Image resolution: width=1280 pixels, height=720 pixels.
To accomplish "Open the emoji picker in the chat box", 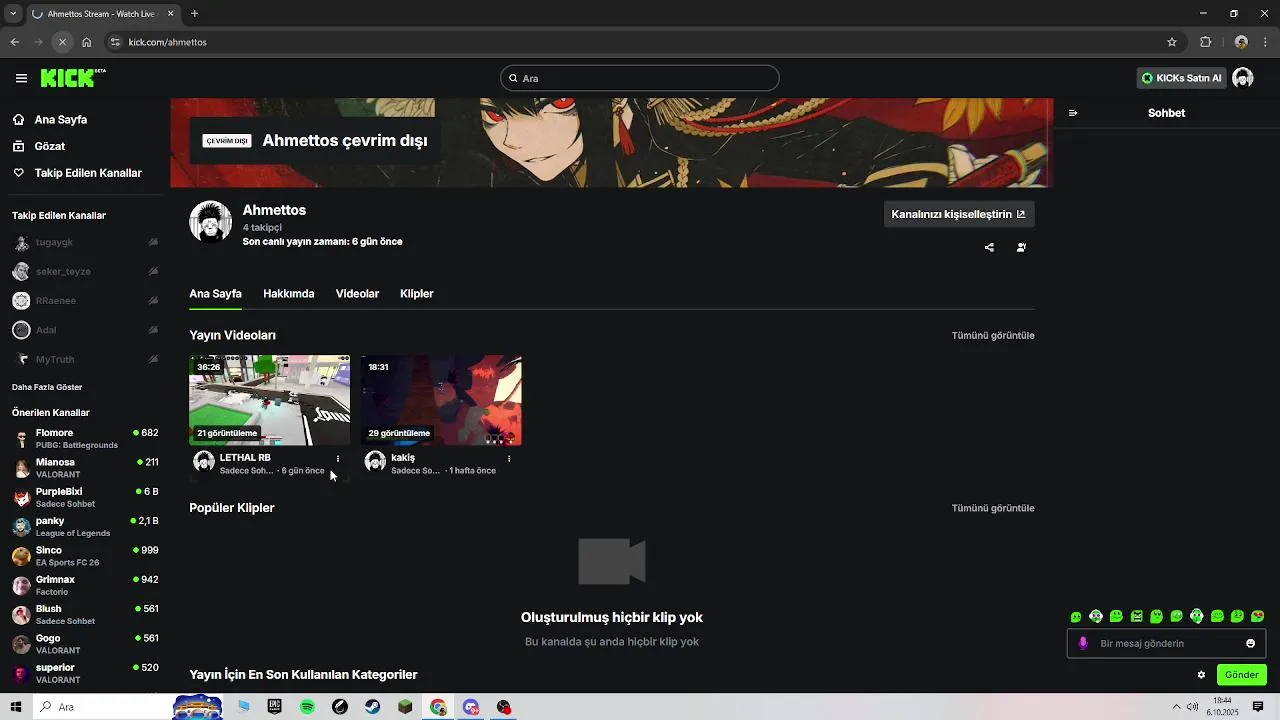I will click(1250, 643).
